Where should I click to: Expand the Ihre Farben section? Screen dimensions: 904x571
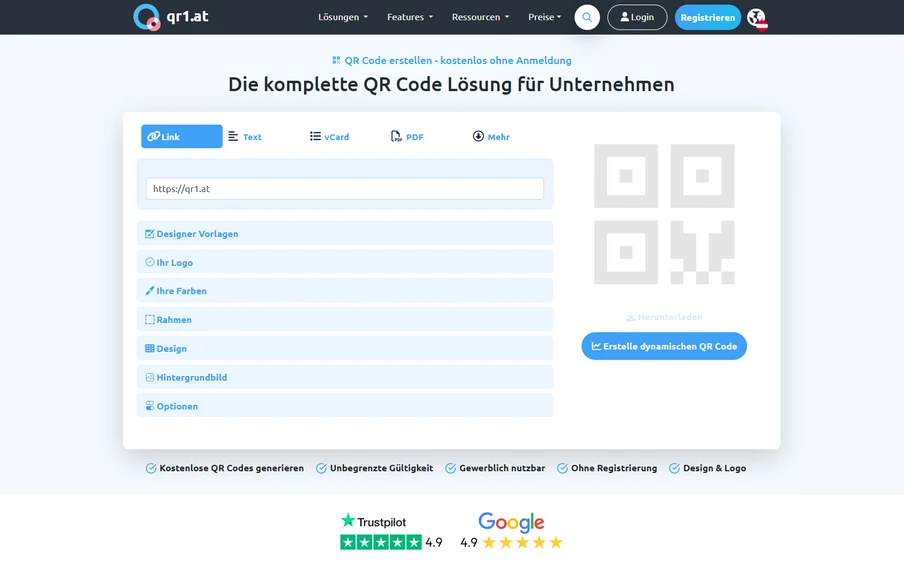click(345, 291)
